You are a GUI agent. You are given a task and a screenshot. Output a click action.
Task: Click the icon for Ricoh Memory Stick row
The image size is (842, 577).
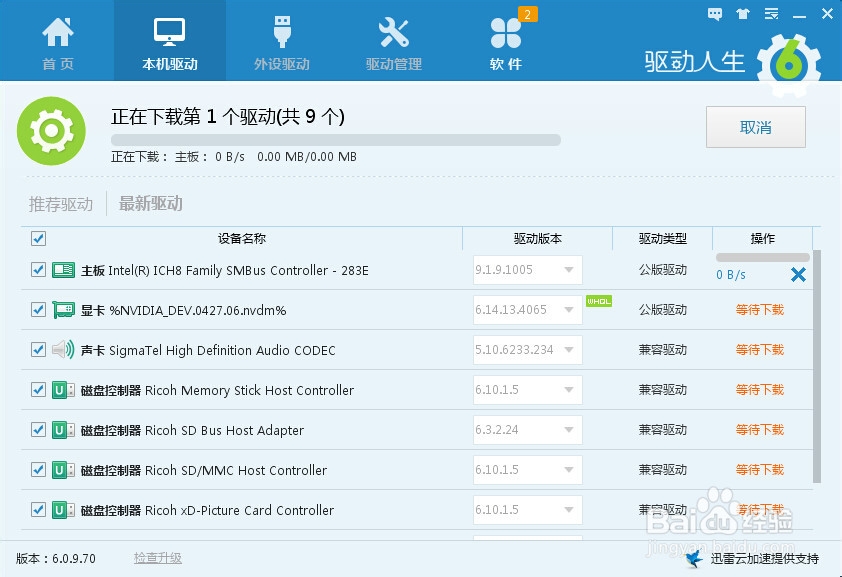[x=63, y=390]
